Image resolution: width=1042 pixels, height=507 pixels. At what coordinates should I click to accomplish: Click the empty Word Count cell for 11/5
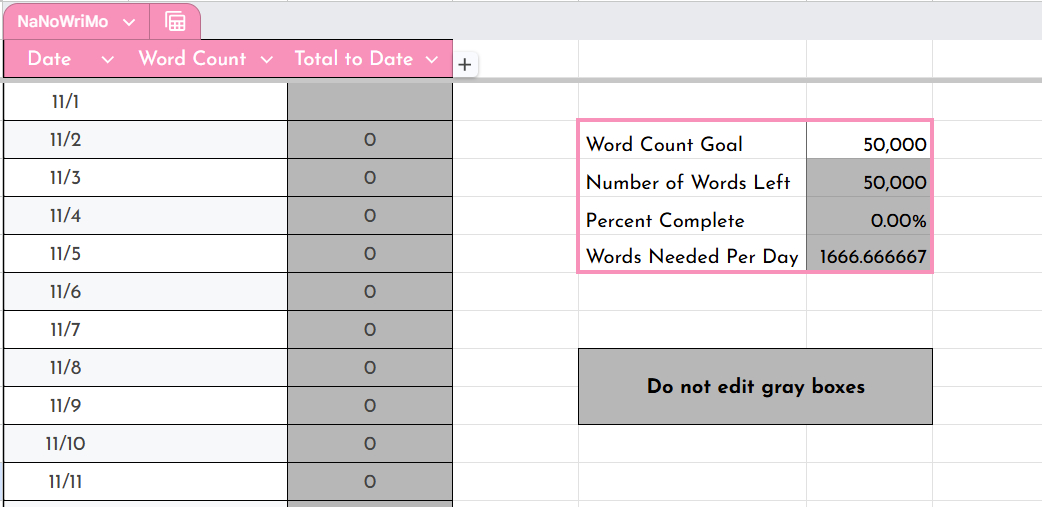click(x=207, y=254)
